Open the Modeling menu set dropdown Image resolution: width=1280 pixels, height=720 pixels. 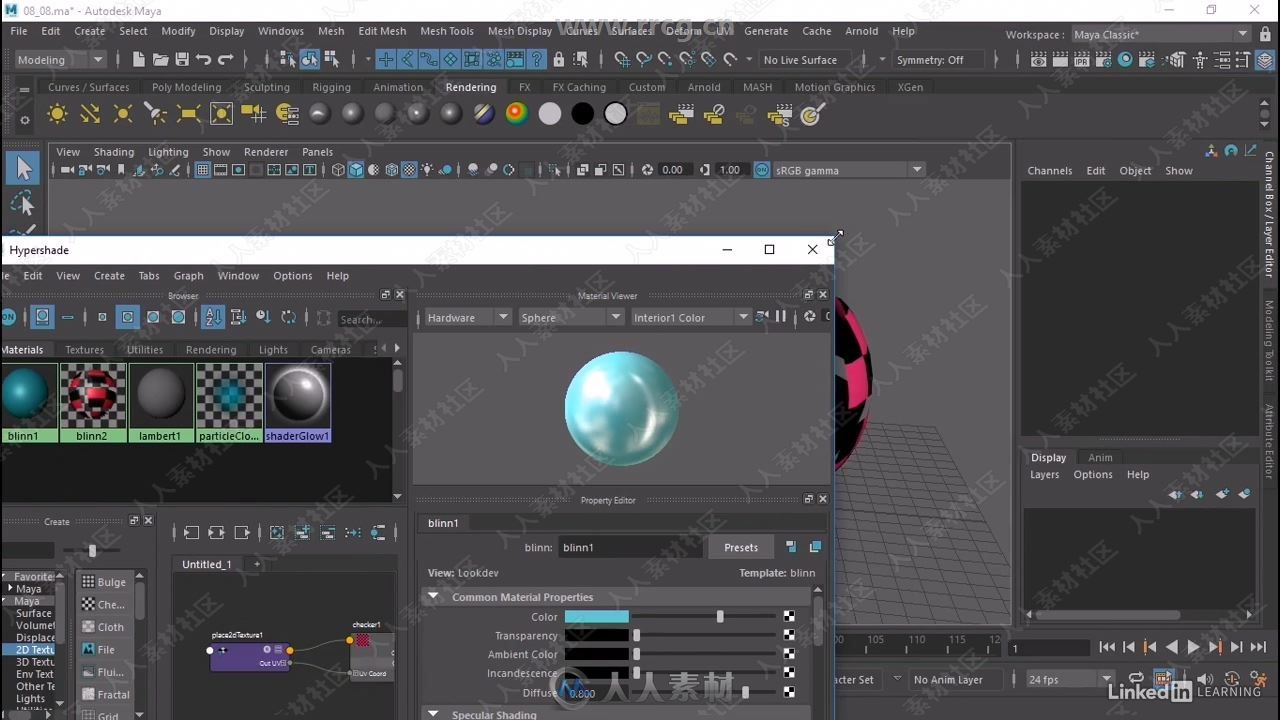[60, 60]
